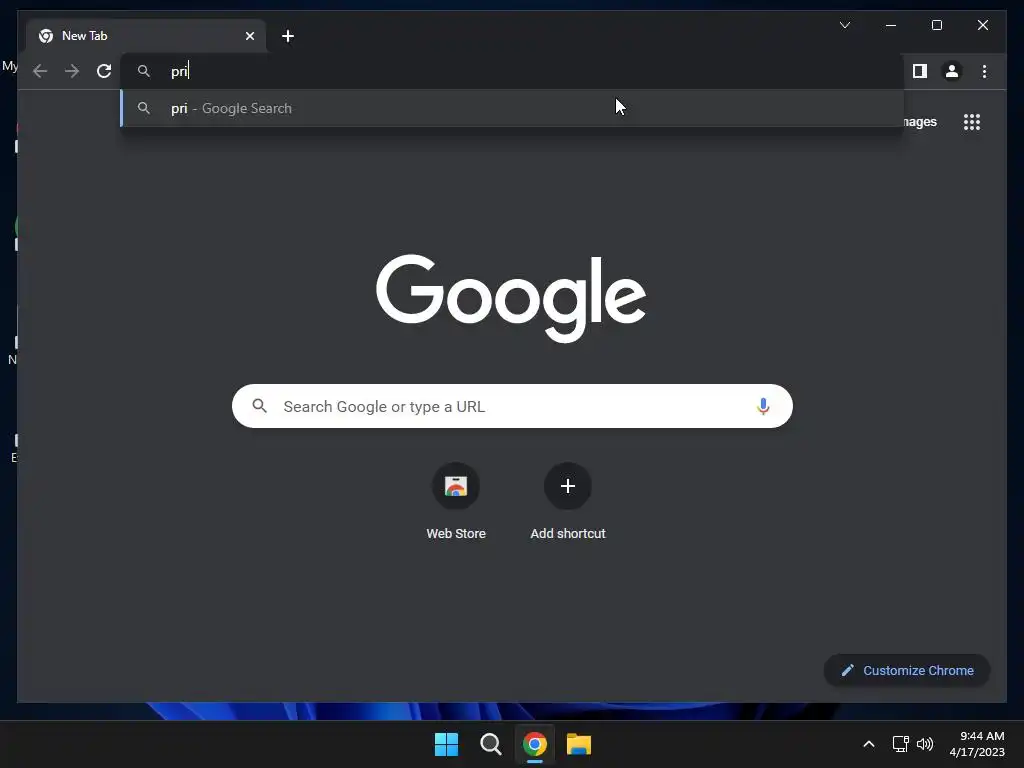Click the Add shortcut plus button
Screen dimensions: 1024x768
click(568, 486)
